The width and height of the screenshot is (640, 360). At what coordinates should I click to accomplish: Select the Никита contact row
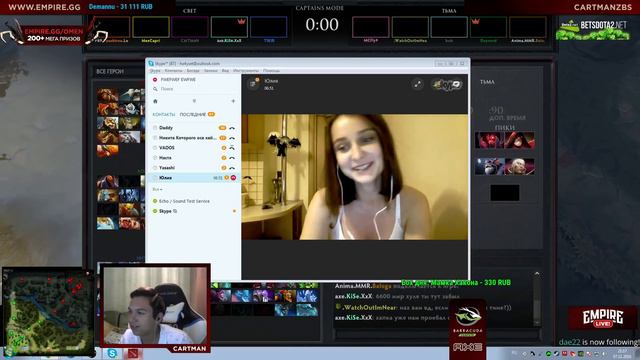pyautogui.click(x=193, y=138)
